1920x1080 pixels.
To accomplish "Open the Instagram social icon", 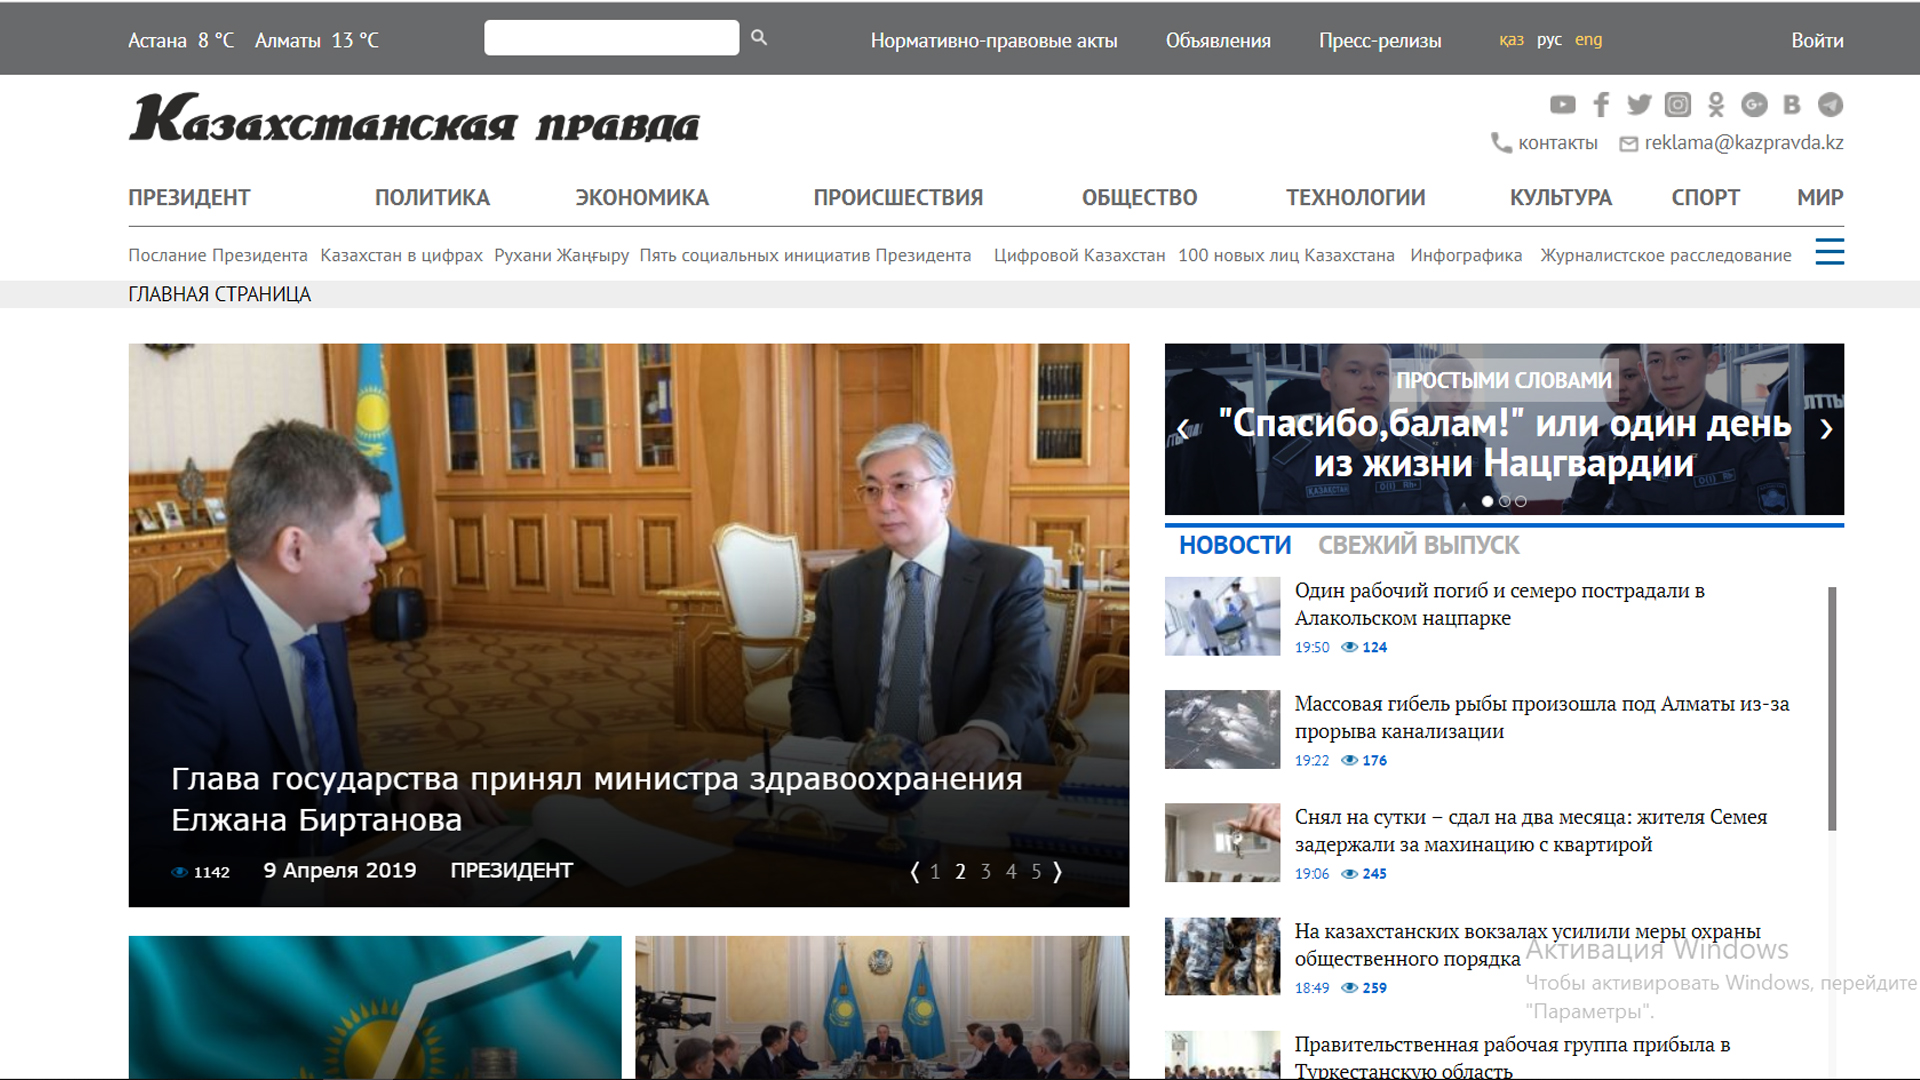I will click(x=1677, y=105).
